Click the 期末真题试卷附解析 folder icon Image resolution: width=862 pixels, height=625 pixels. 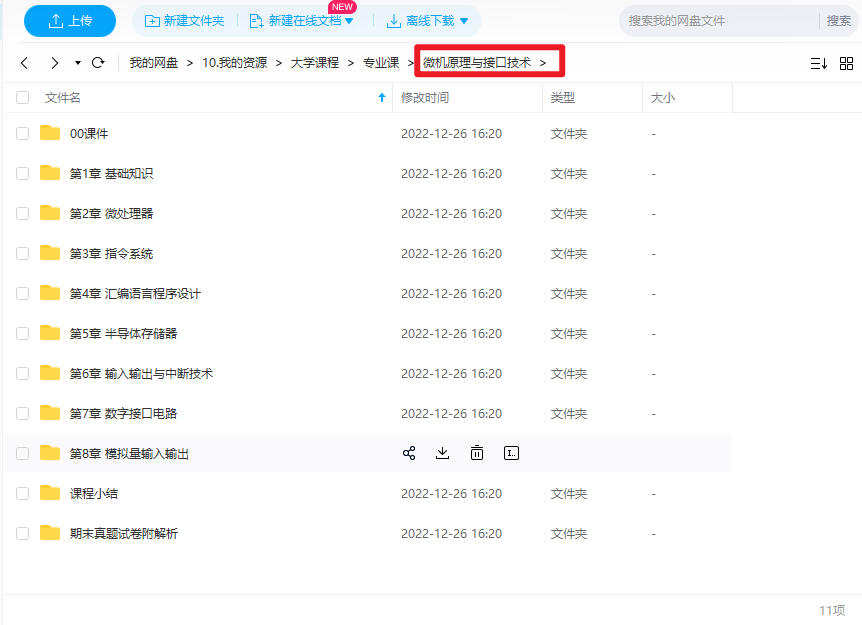point(50,533)
